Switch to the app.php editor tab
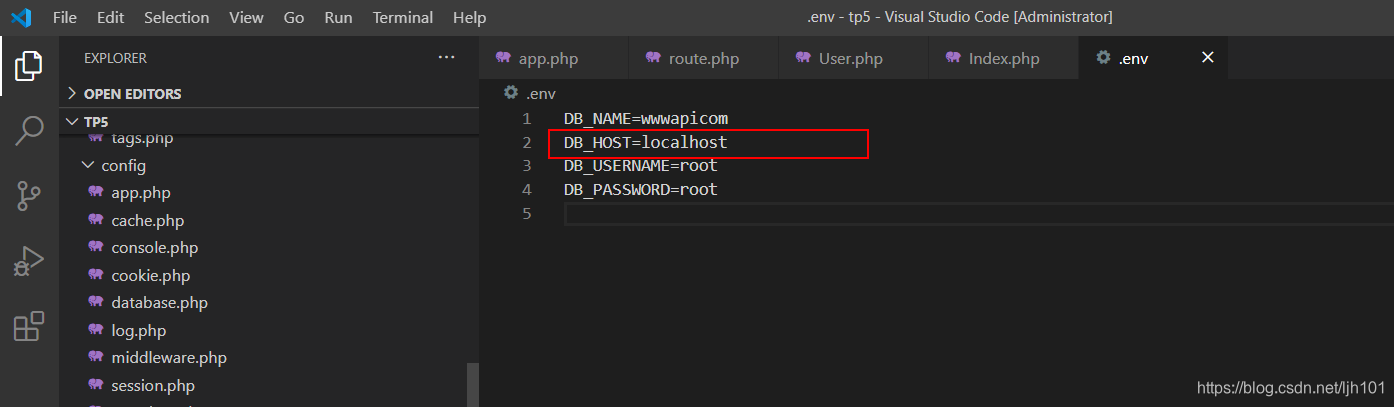1394x407 pixels. pyautogui.click(x=554, y=58)
